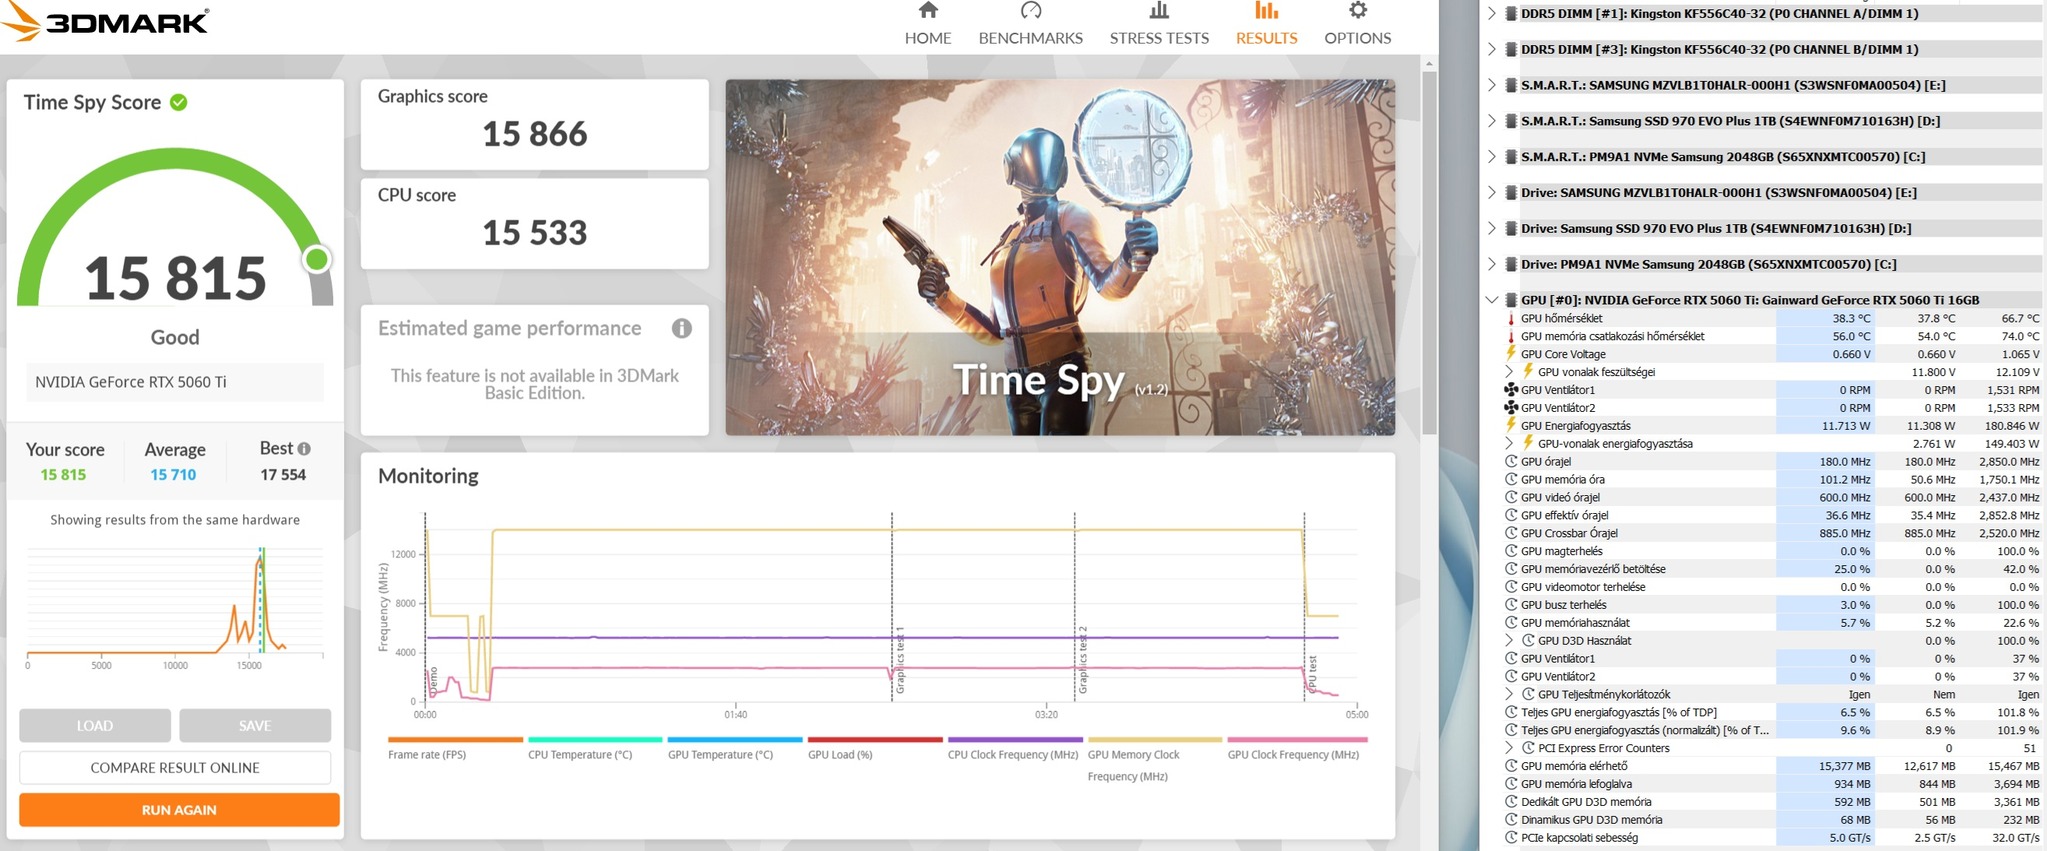Expand GPU vonalak feszültségei sub-node
The width and height of the screenshot is (2047, 851).
click(x=1510, y=372)
